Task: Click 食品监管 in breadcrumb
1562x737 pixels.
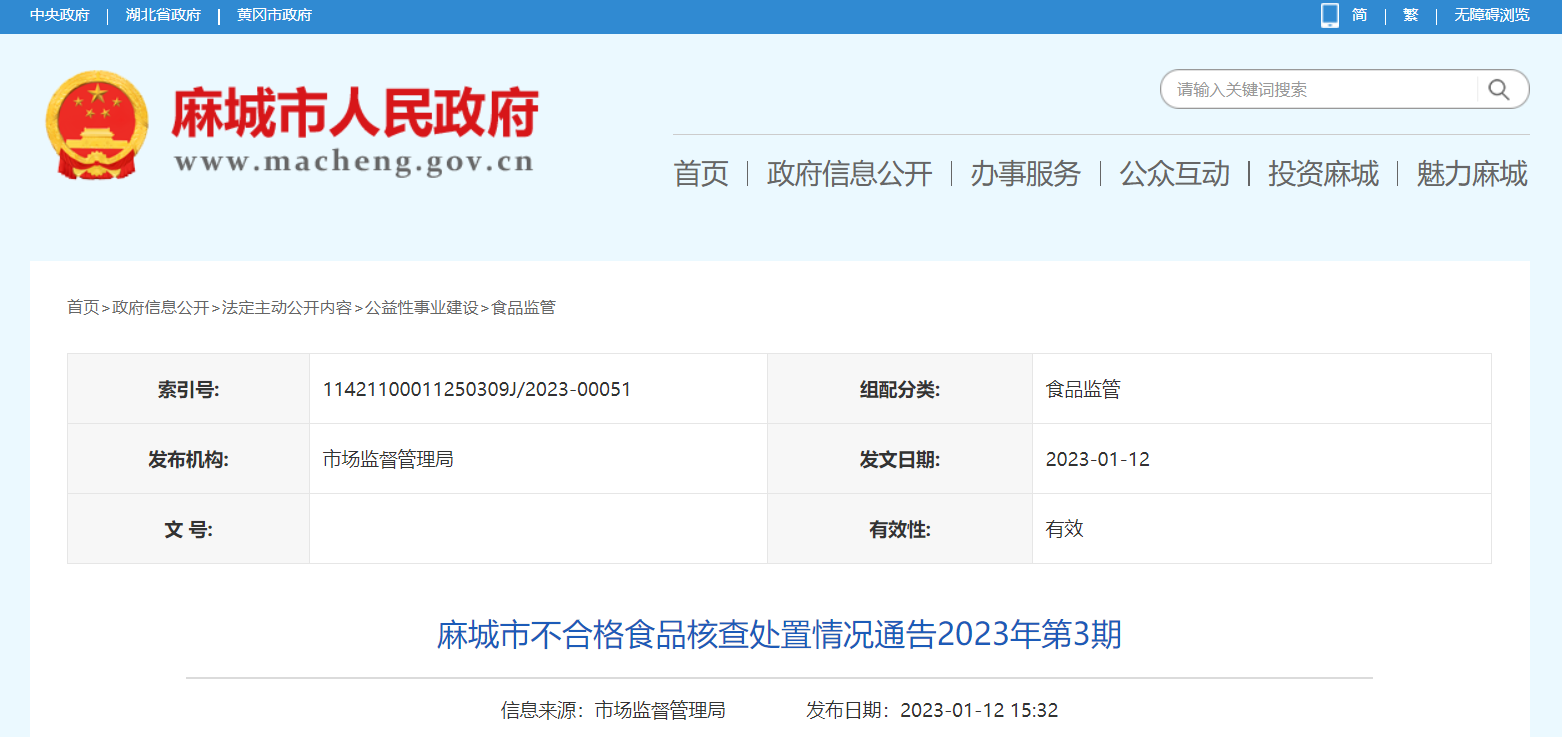Action: pyautogui.click(x=523, y=308)
